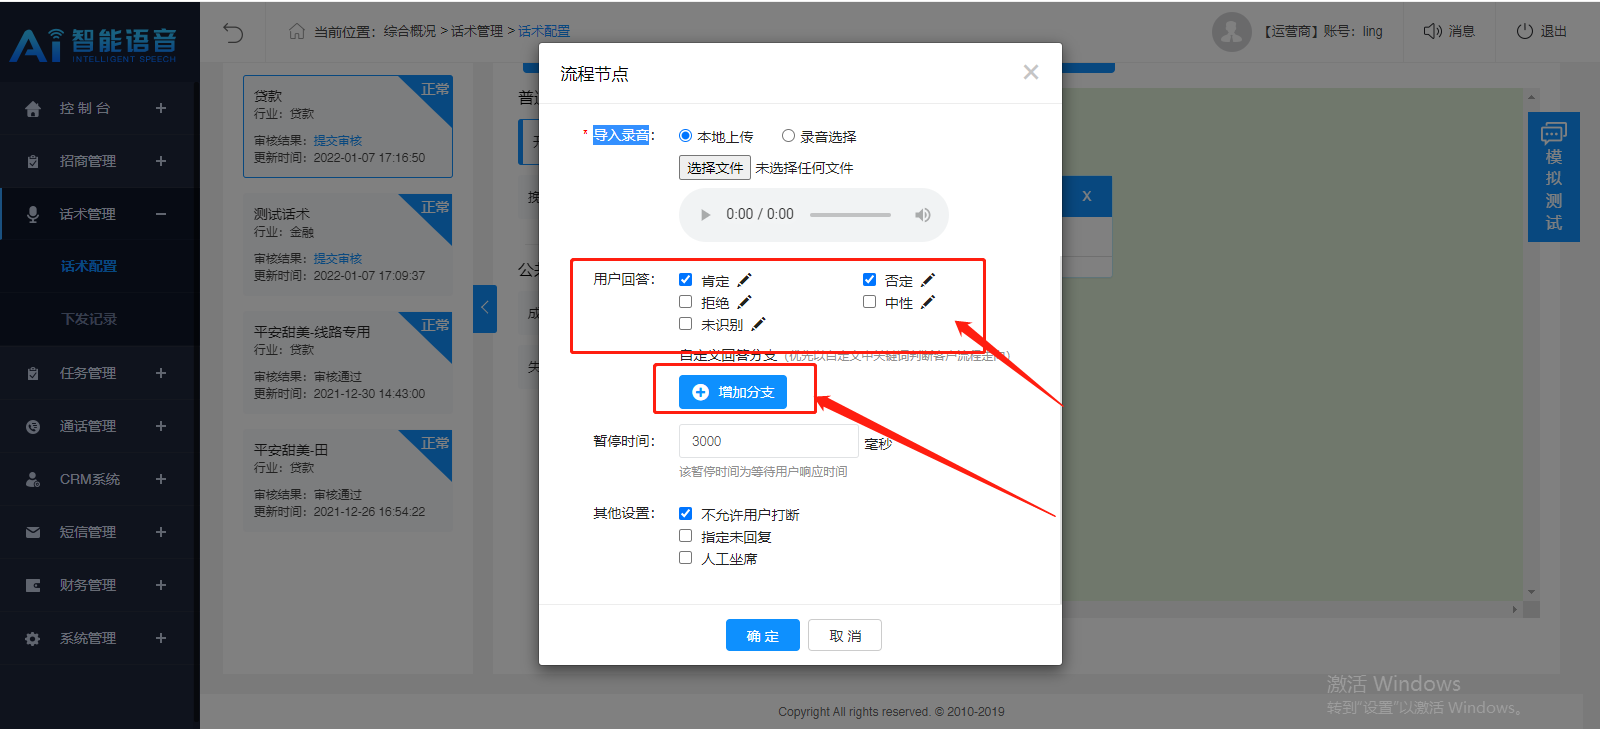1600x729 pixels.
Task: Expand the 短信管理 plus sign
Action: tap(161, 532)
